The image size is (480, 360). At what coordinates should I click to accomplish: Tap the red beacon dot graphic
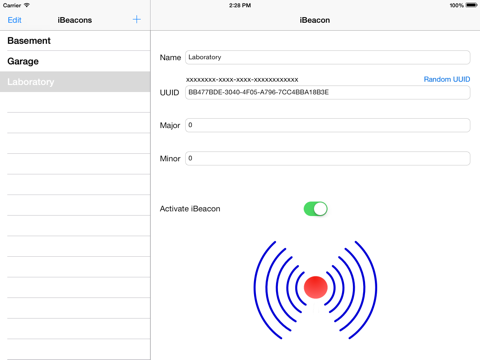point(315,287)
